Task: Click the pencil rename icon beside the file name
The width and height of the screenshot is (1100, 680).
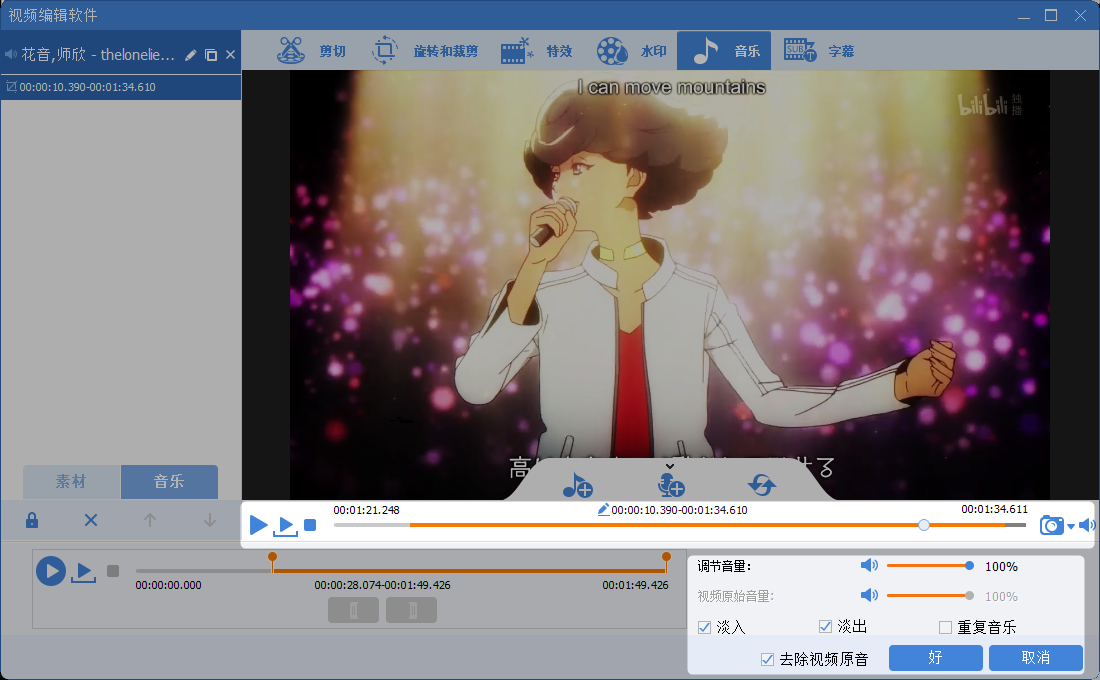Action: coord(190,55)
